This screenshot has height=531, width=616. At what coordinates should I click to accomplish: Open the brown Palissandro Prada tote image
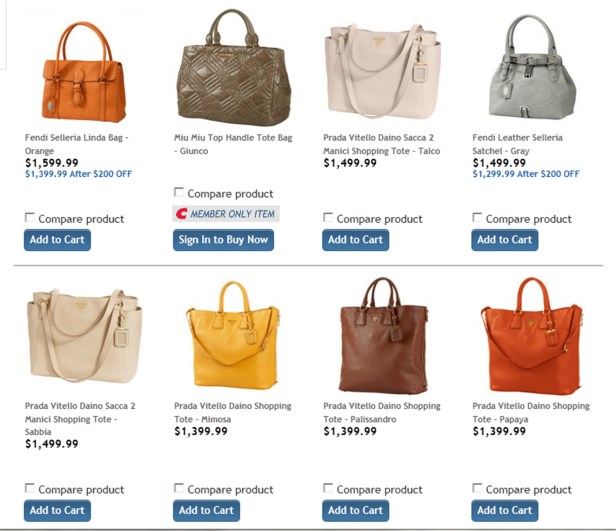click(383, 335)
